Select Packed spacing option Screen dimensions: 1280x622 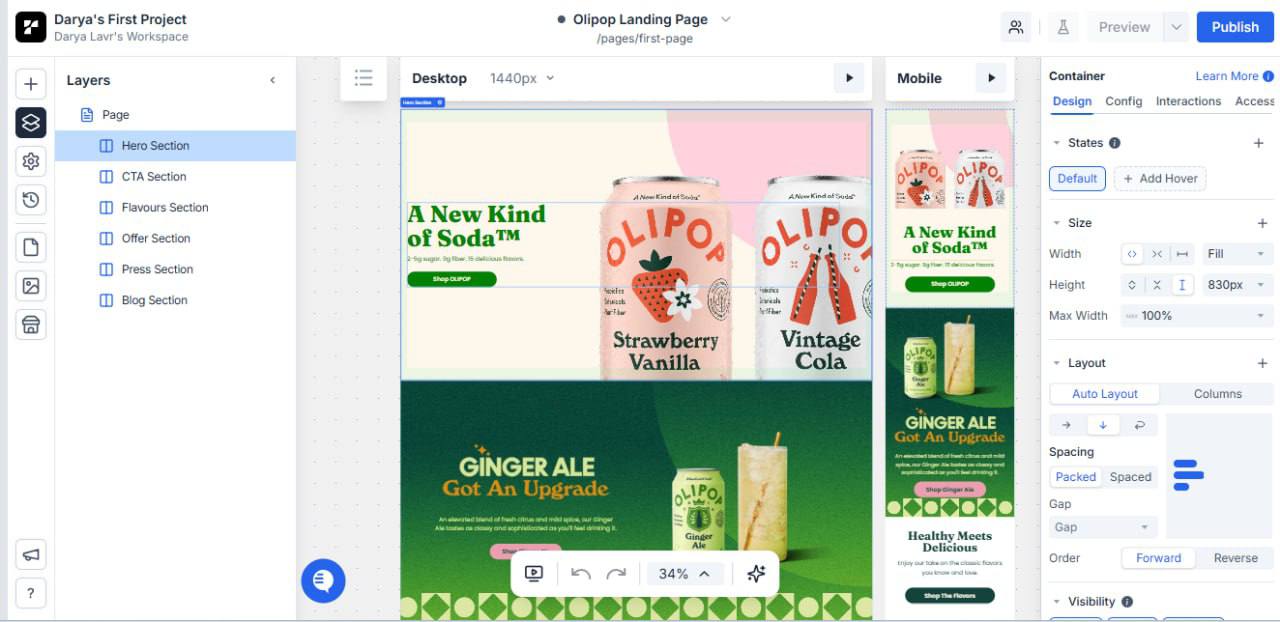1076,477
